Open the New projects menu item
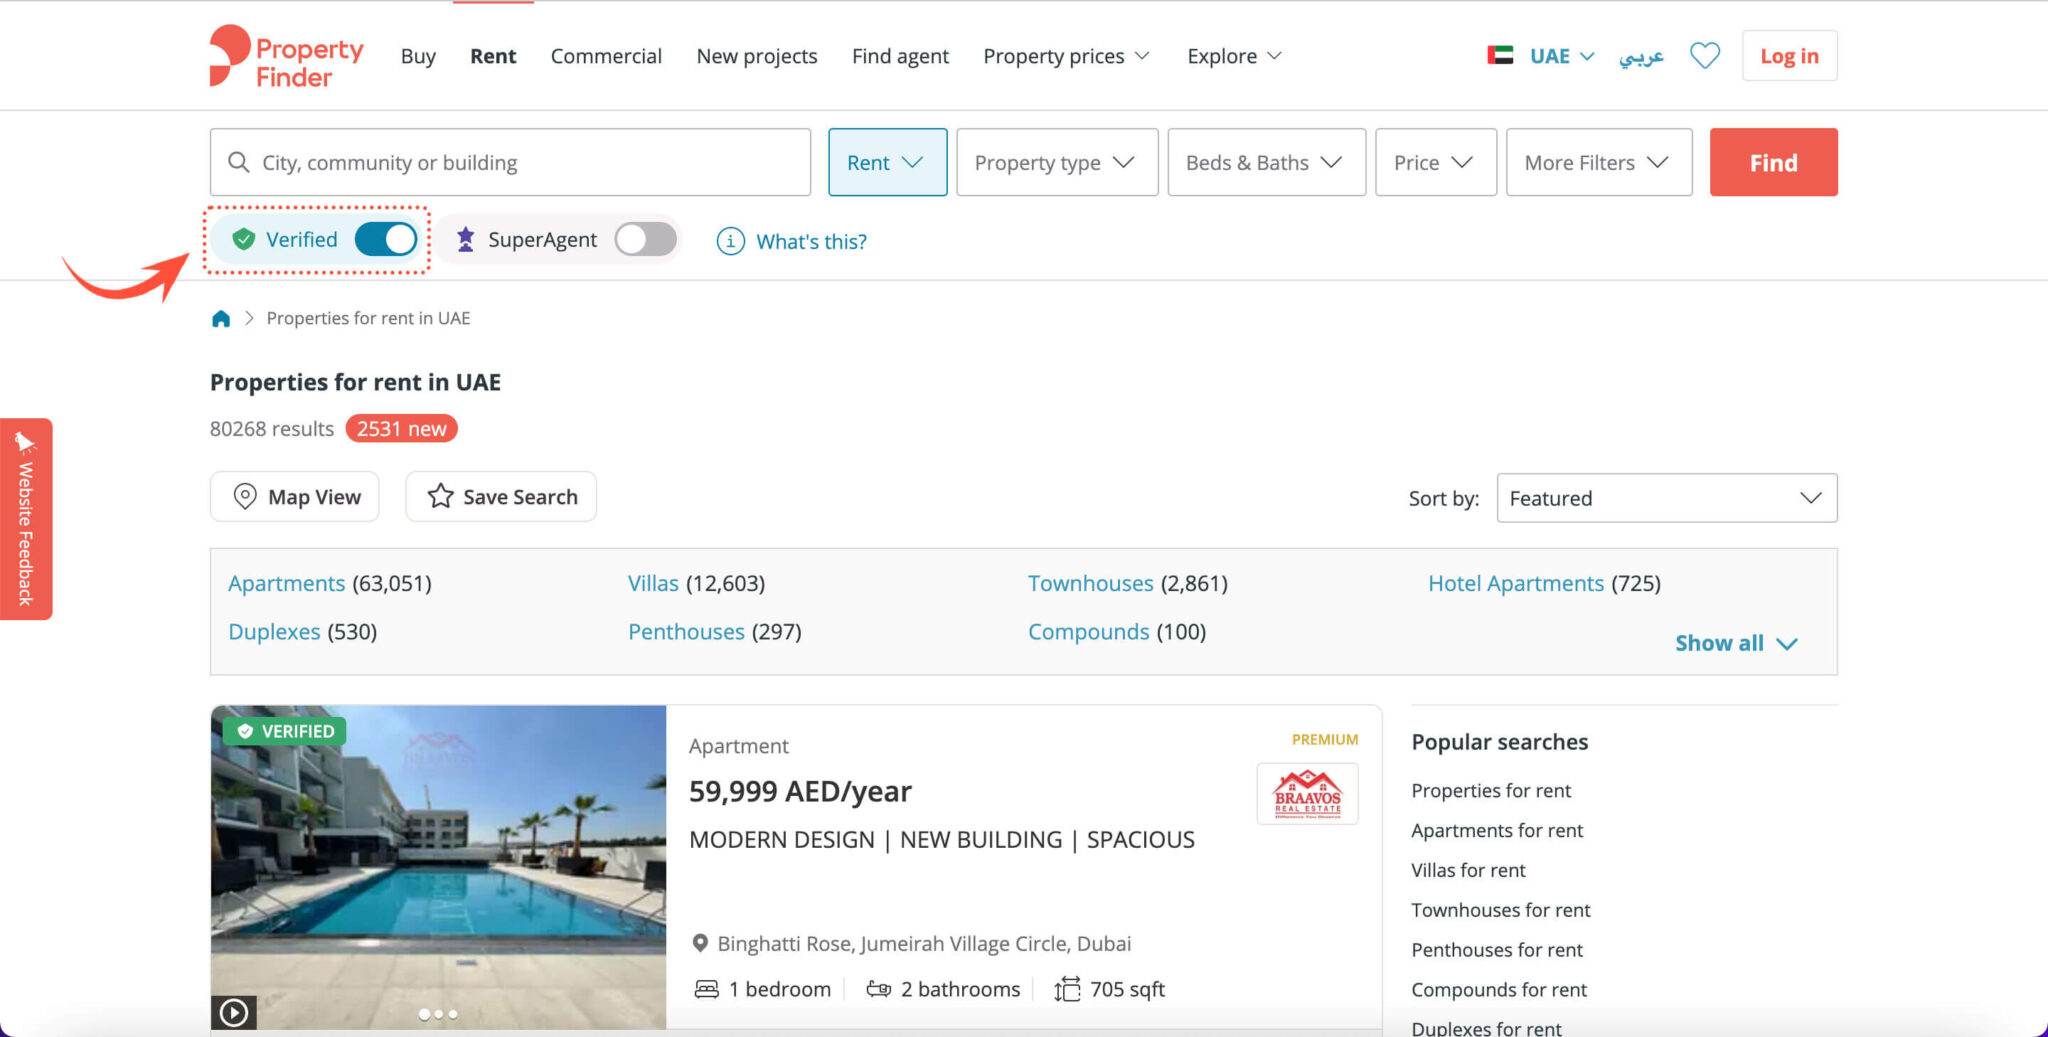The width and height of the screenshot is (2048, 1037). 756,56
